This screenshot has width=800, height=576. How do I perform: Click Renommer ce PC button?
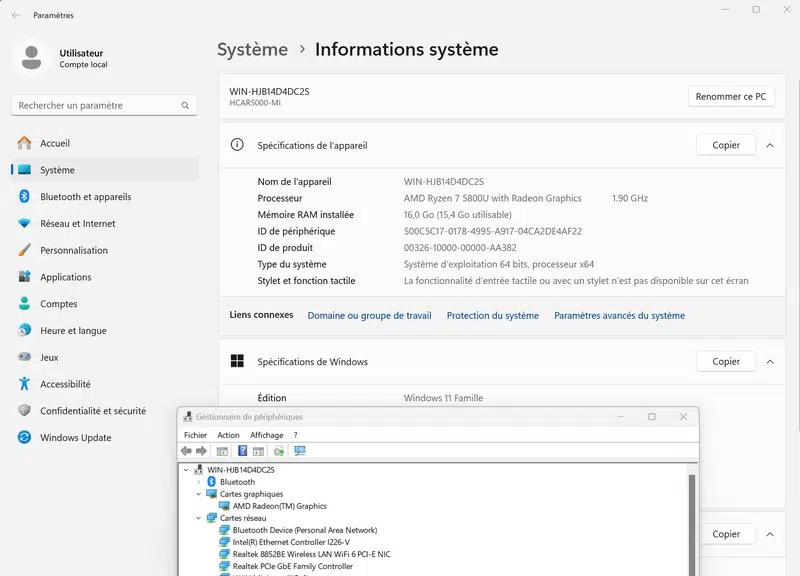click(x=730, y=97)
